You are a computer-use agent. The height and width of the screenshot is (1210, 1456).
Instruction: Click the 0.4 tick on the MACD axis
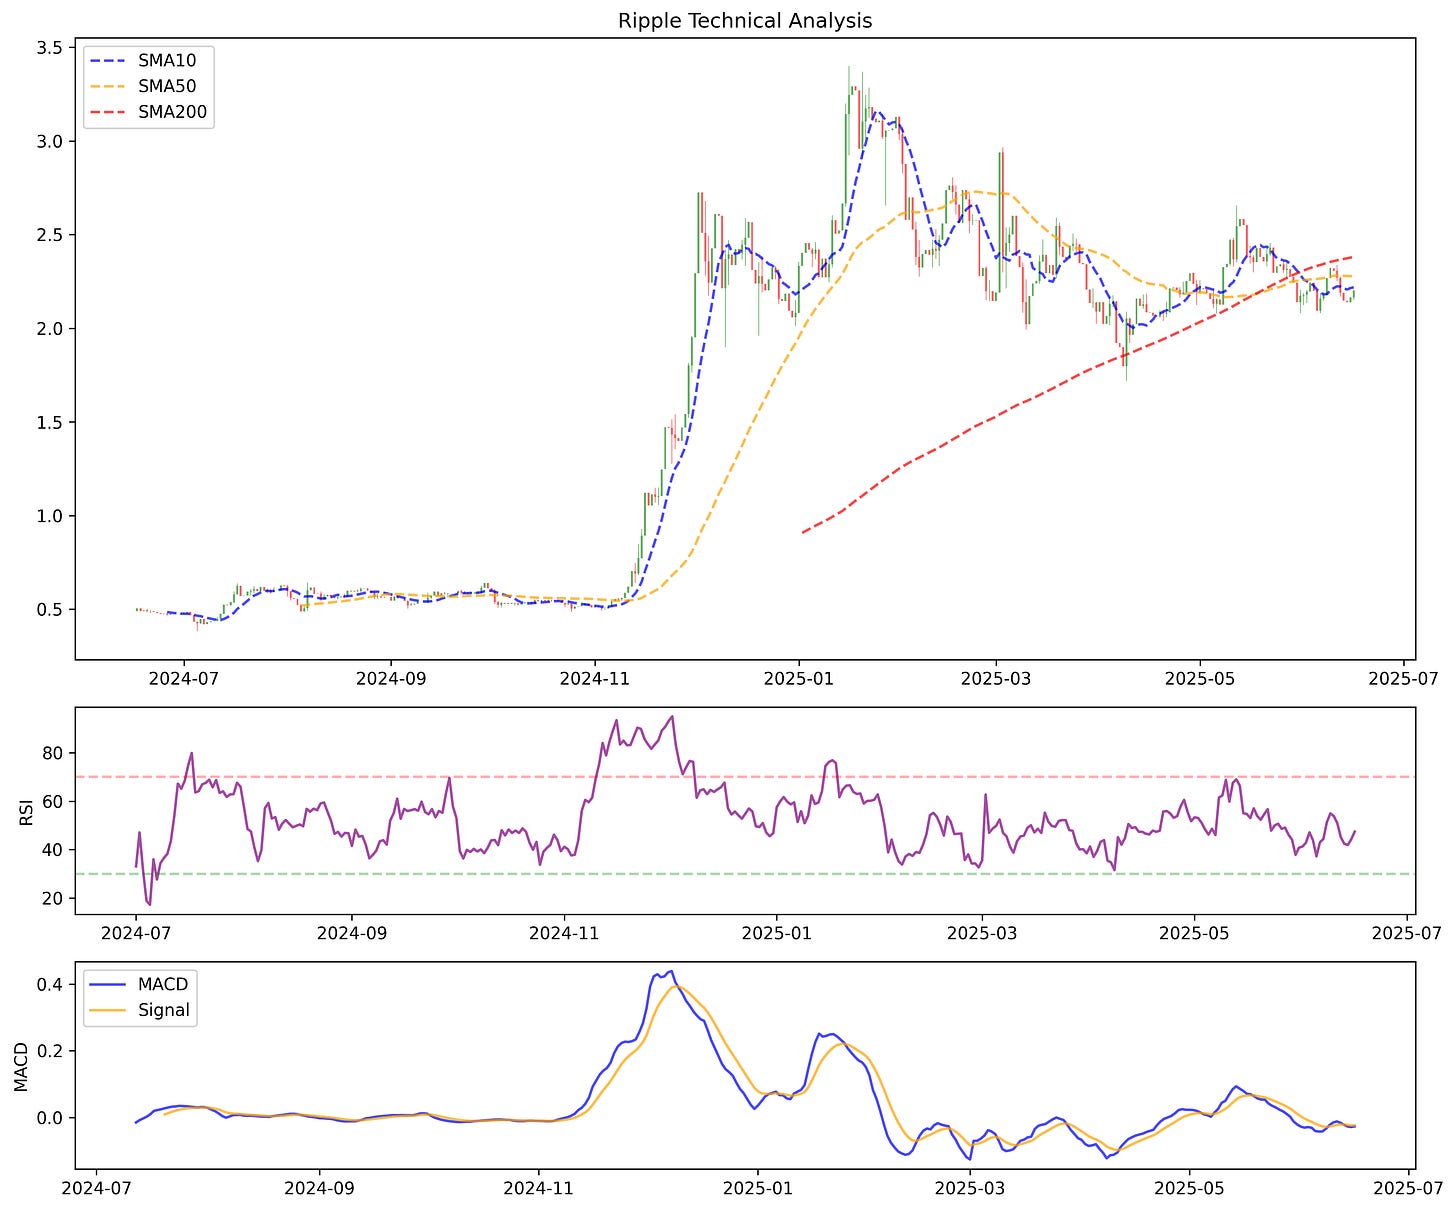[50, 985]
